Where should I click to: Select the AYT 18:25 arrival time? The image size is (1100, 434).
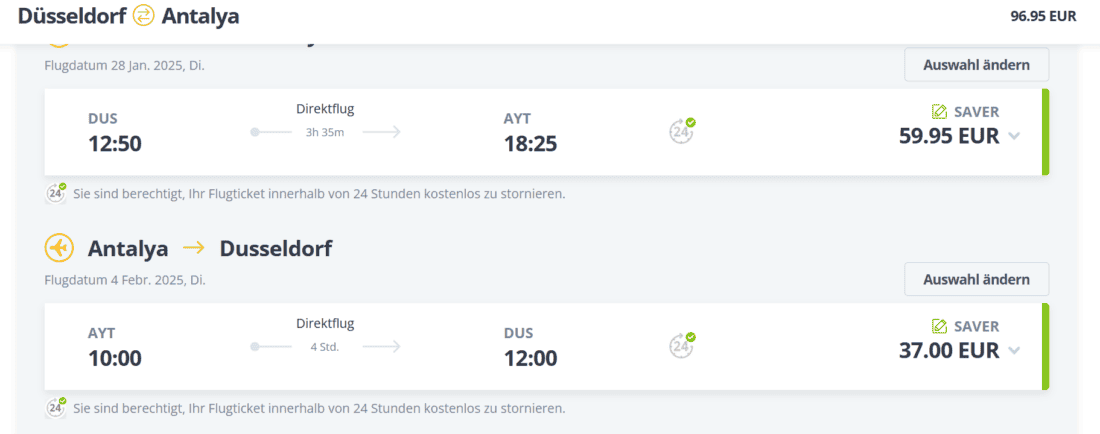coord(530,144)
